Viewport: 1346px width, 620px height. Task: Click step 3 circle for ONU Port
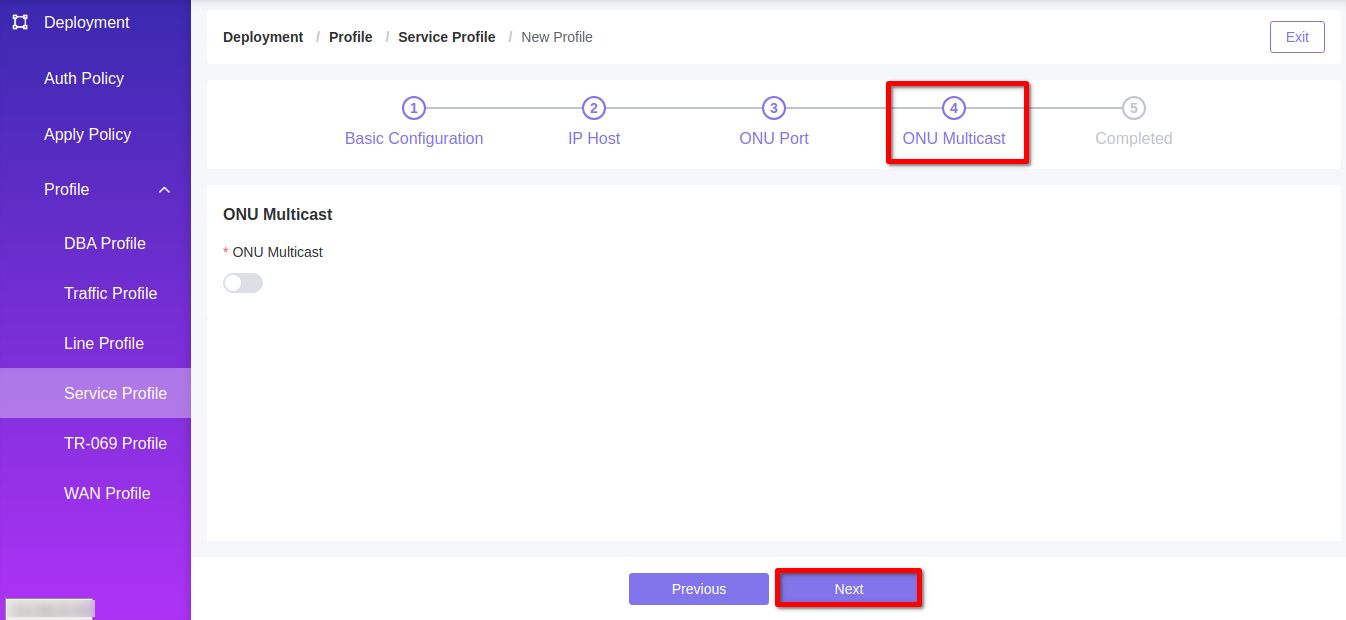click(774, 108)
